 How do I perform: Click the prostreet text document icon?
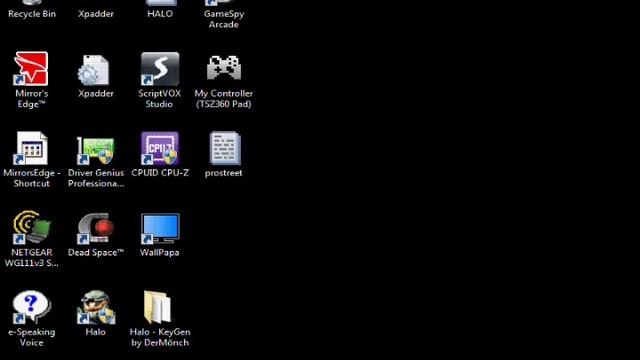224,148
